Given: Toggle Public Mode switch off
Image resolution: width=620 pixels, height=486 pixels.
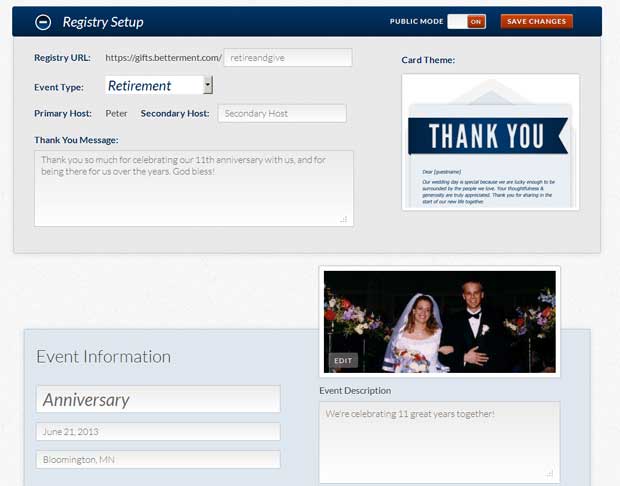Looking at the screenshot, I should [467, 21].
